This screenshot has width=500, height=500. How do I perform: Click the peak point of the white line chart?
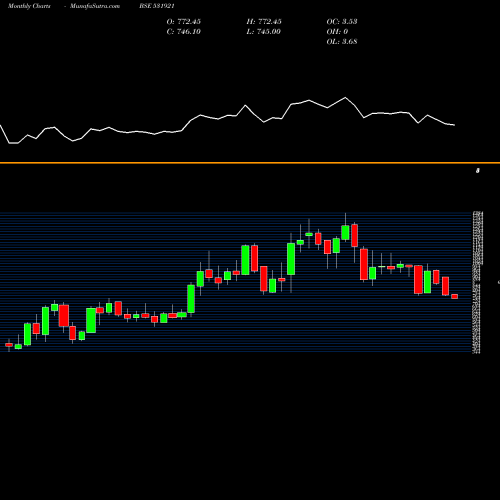pos(345,97)
